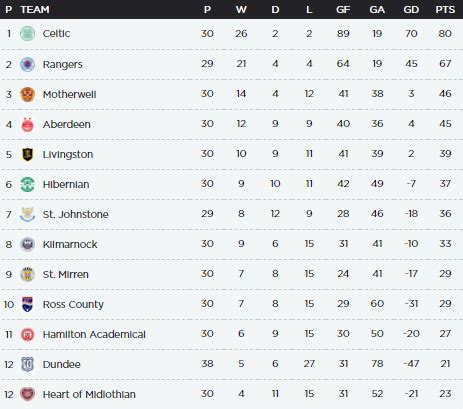Image resolution: width=463 pixels, height=409 pixels.
Task: Sort table by GD column header
Action: pos(411,9)
